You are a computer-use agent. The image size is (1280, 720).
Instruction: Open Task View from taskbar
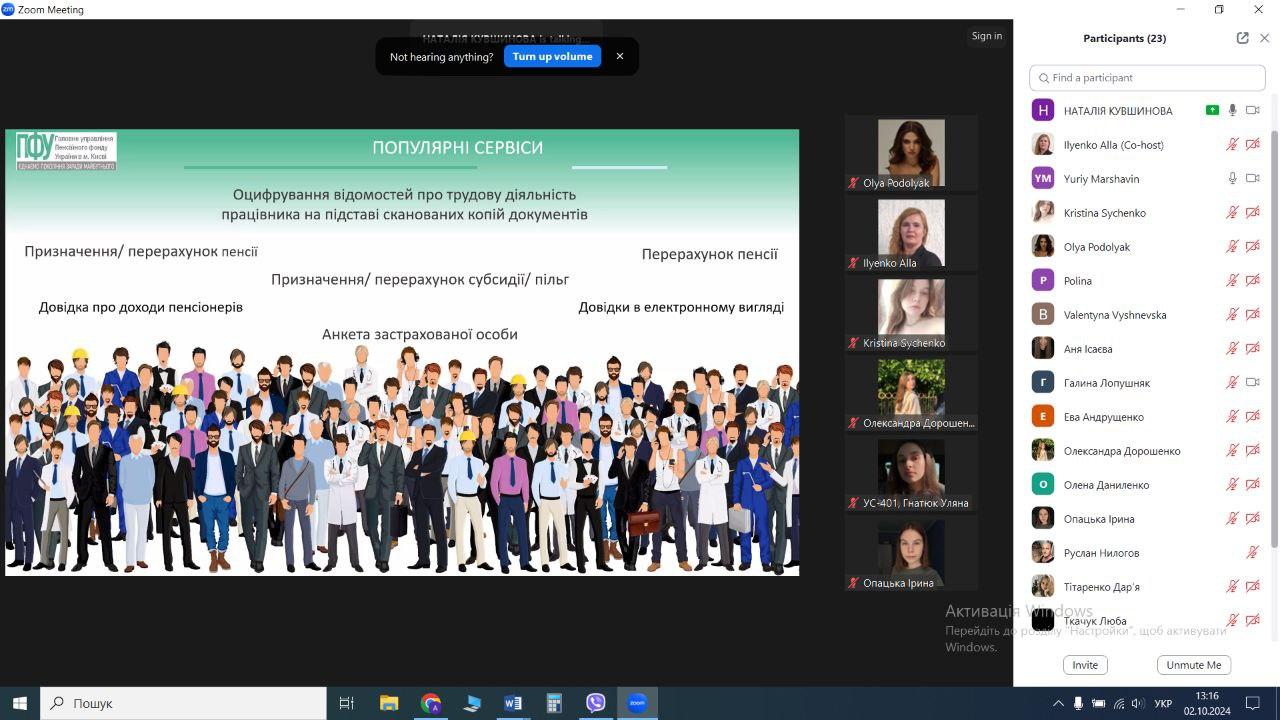tap(347, 703)
